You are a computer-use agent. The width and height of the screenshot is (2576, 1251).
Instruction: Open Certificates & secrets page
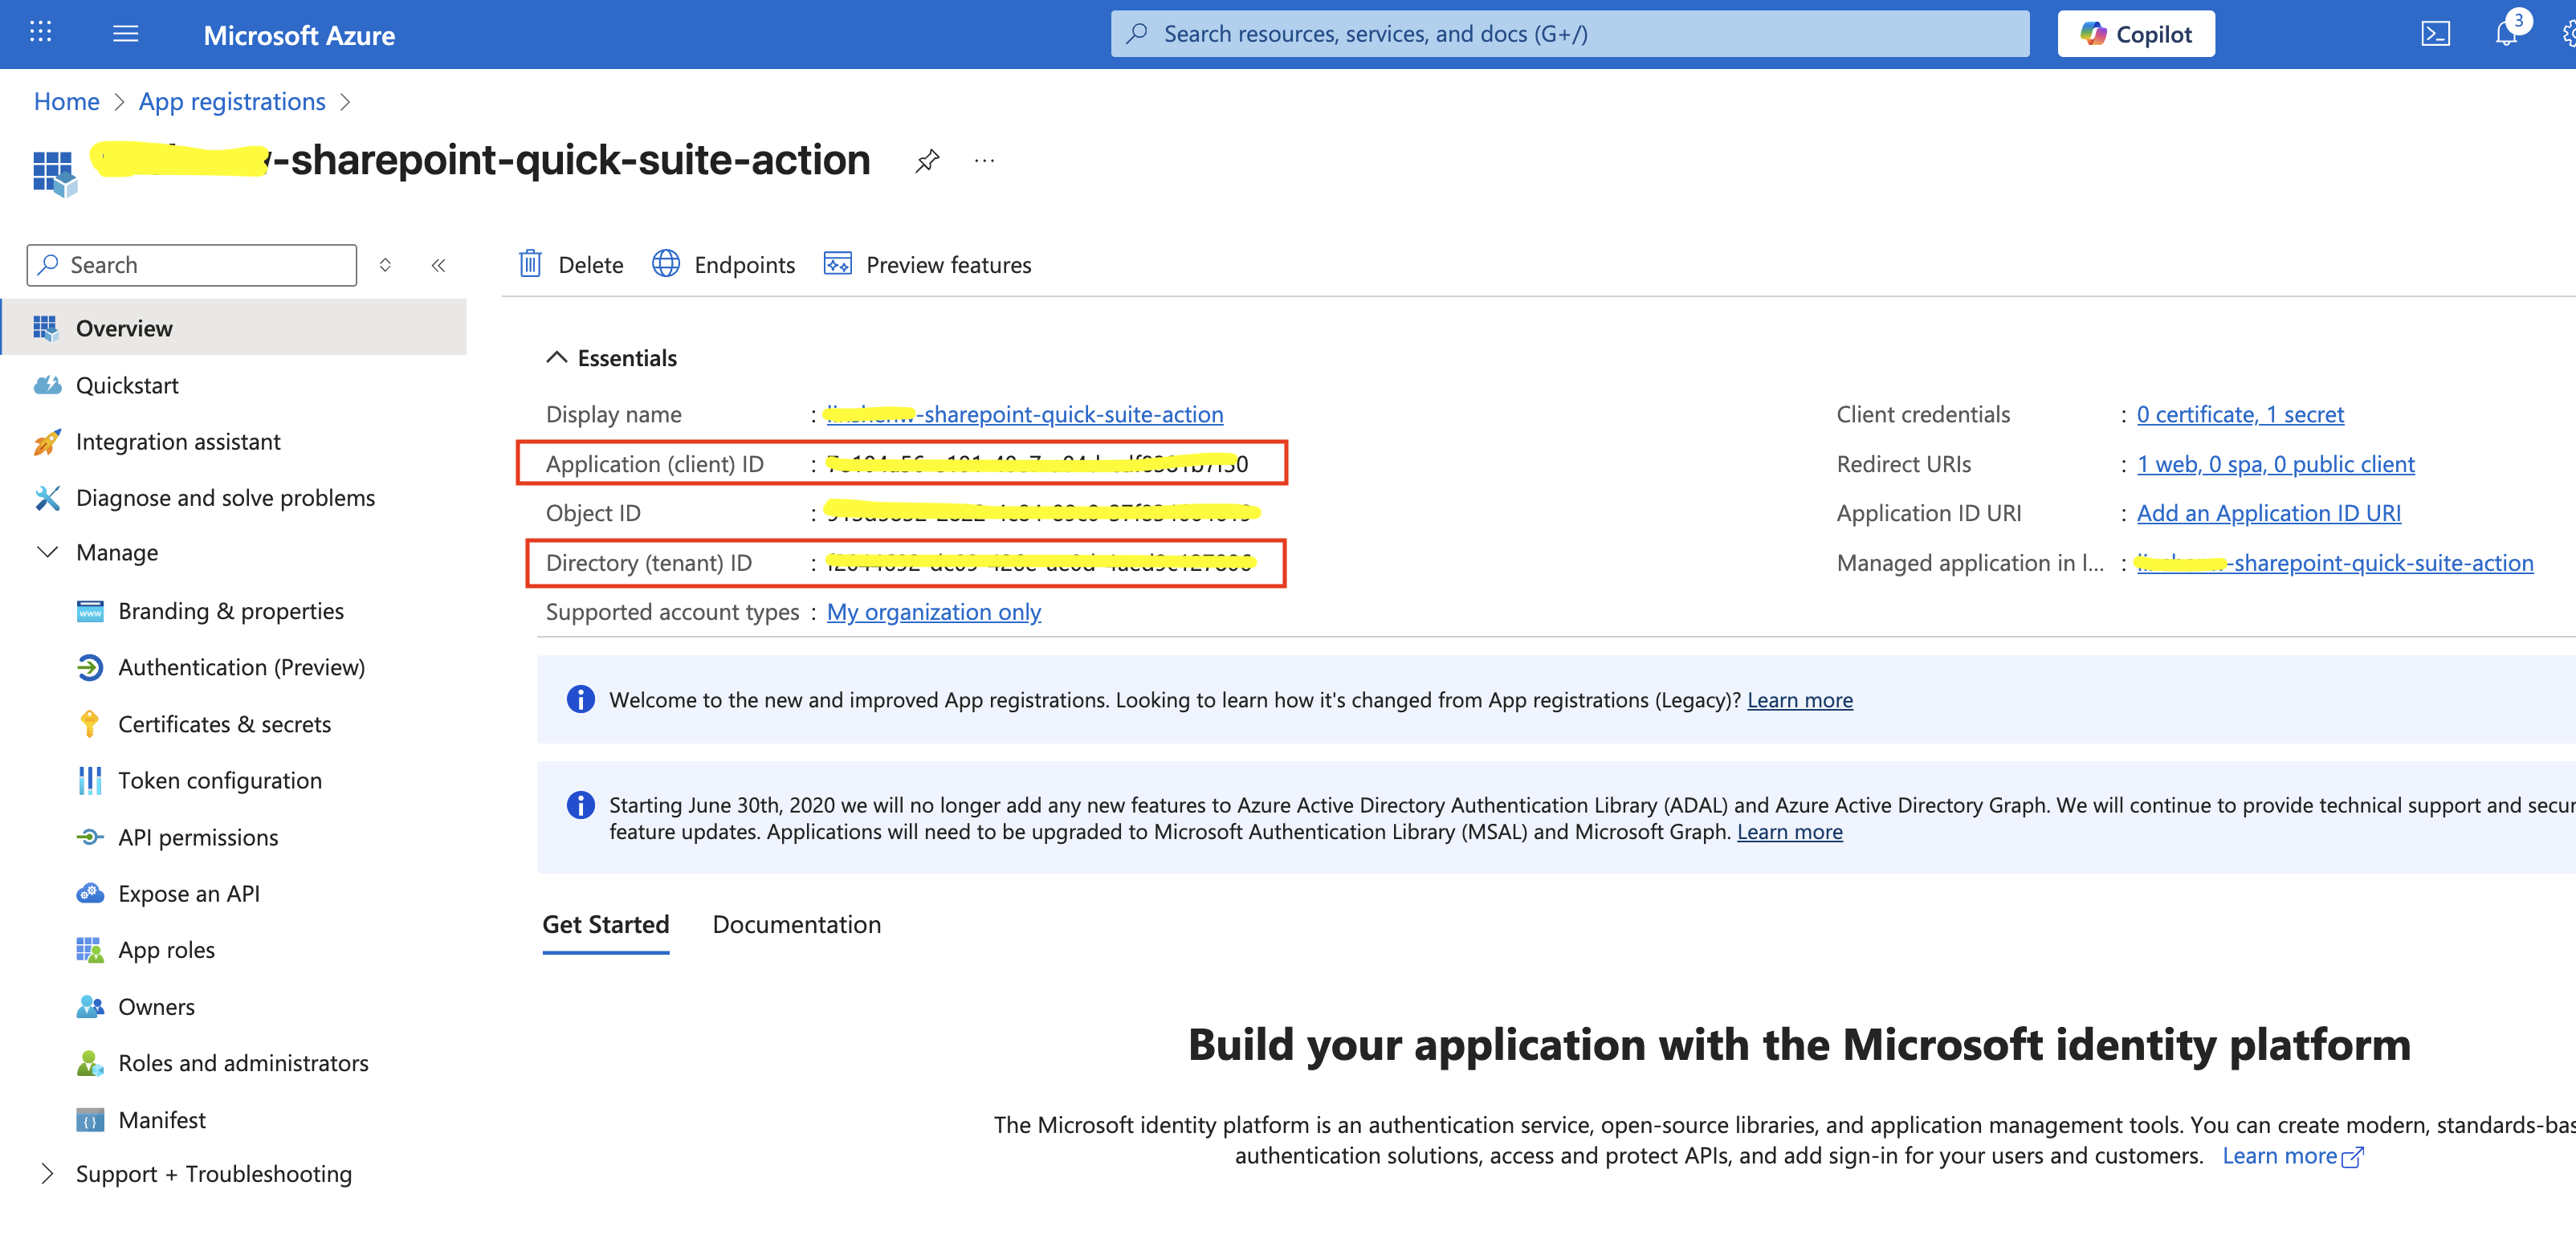coord(224,724)
